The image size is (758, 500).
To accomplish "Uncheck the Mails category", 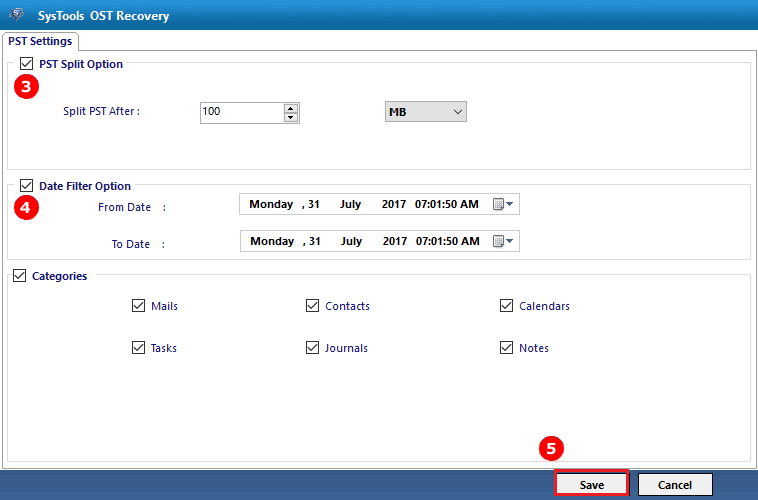I will coord(138,306).
